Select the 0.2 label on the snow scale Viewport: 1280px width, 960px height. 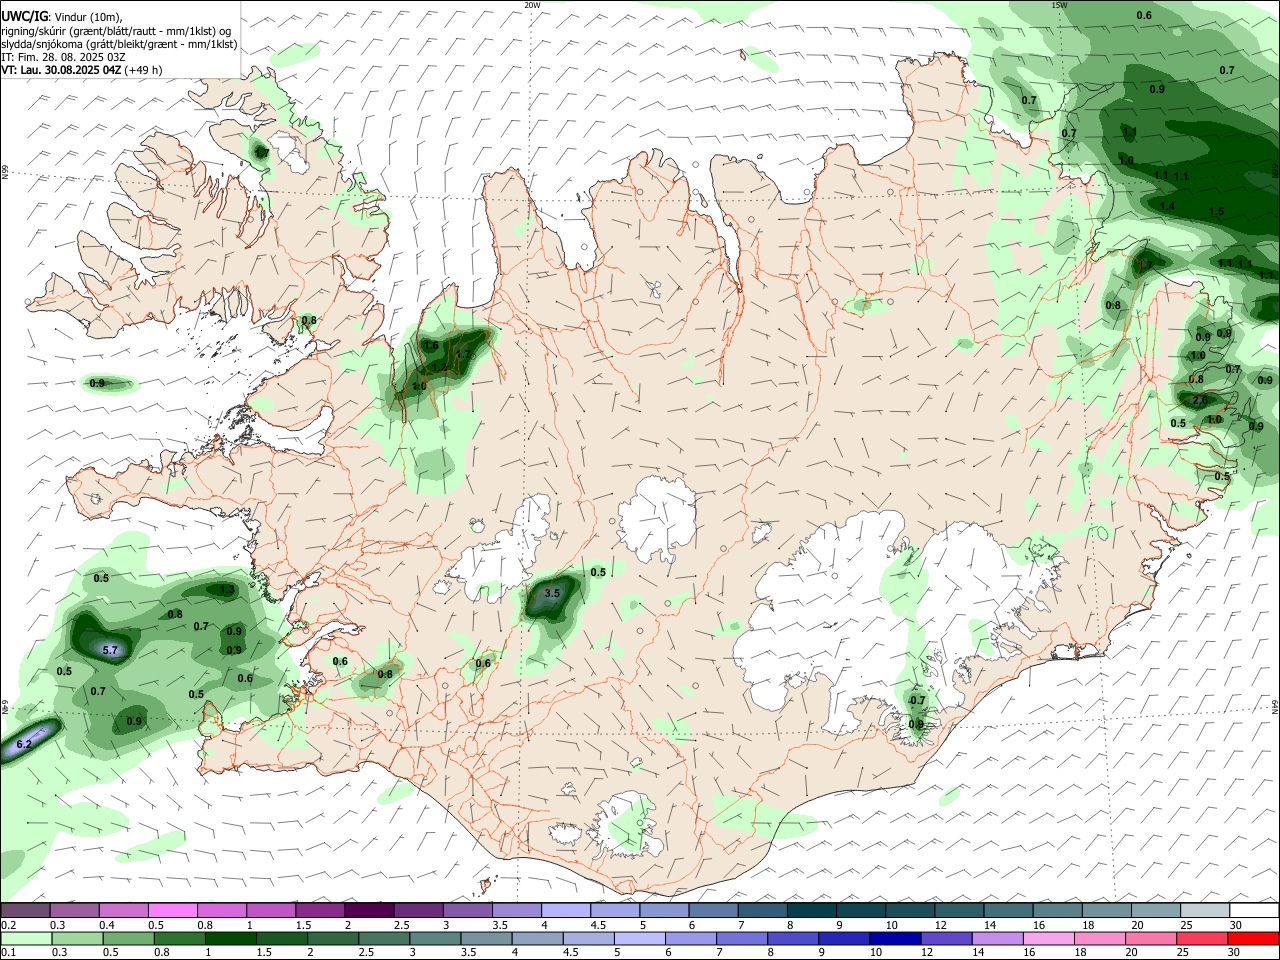8,925
